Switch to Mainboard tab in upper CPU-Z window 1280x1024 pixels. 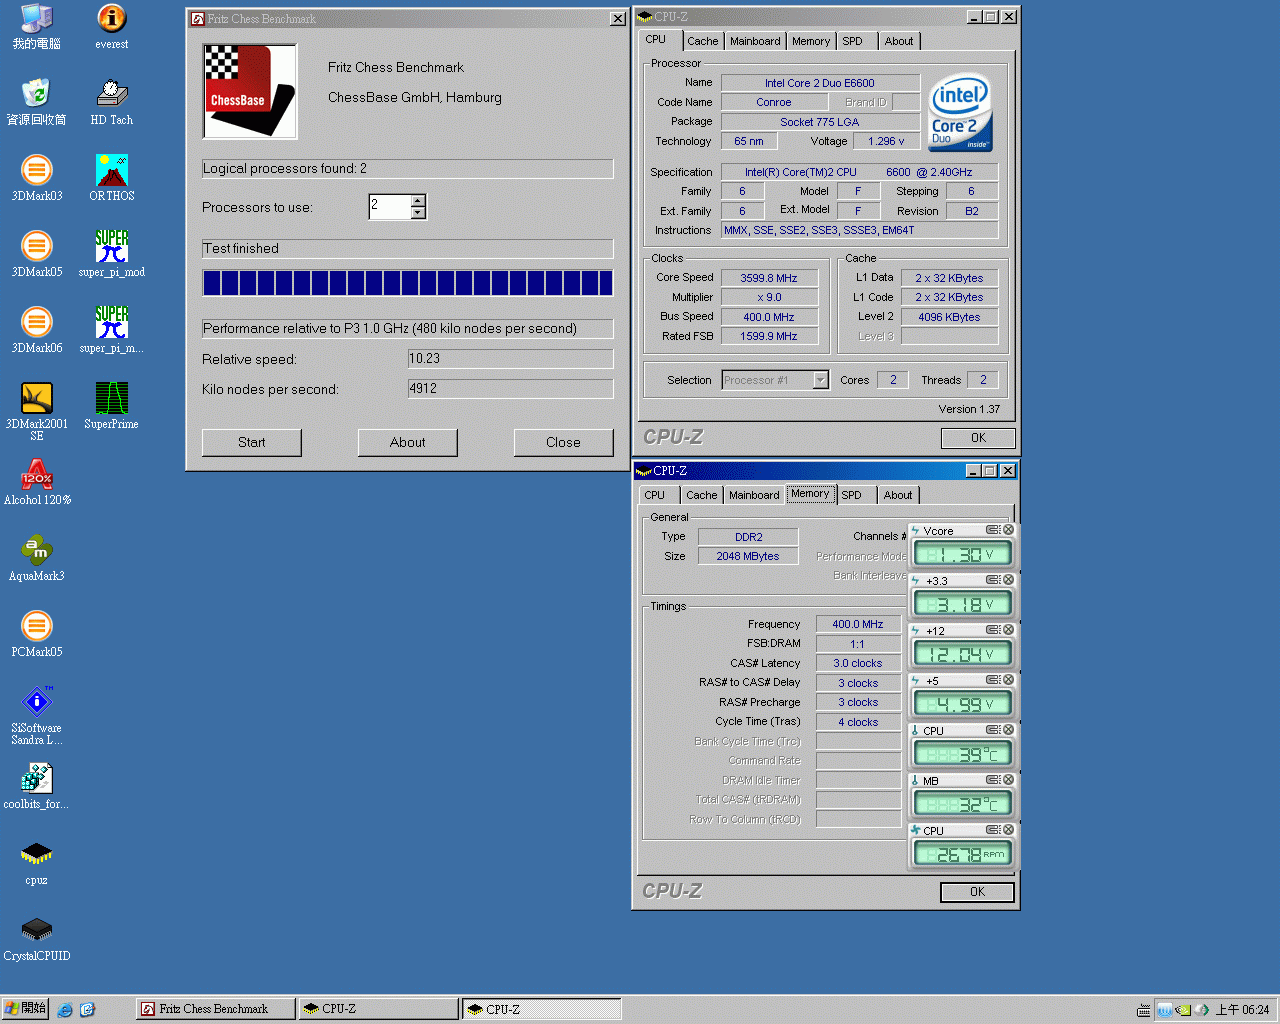(x=755, y=41)
